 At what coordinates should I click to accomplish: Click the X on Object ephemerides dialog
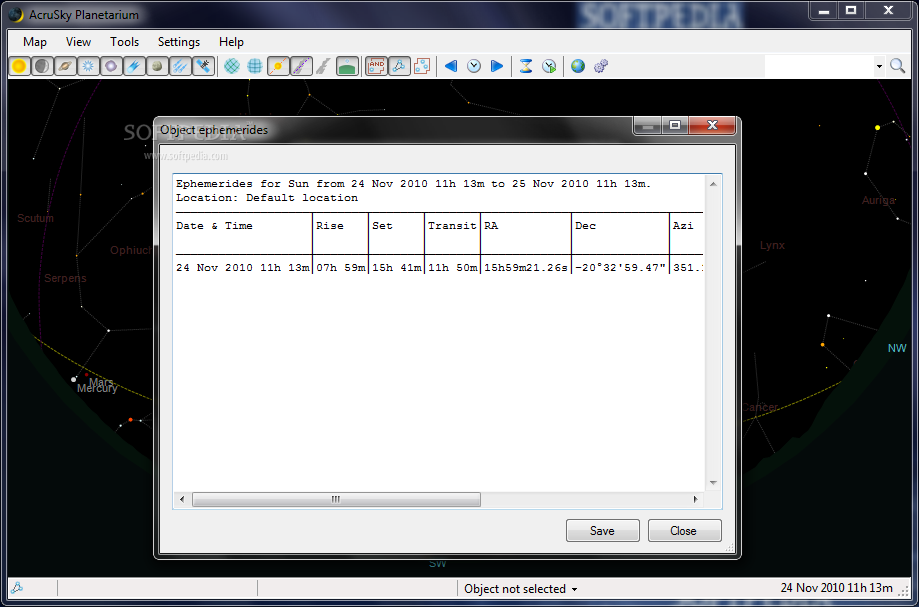(712, 125)
